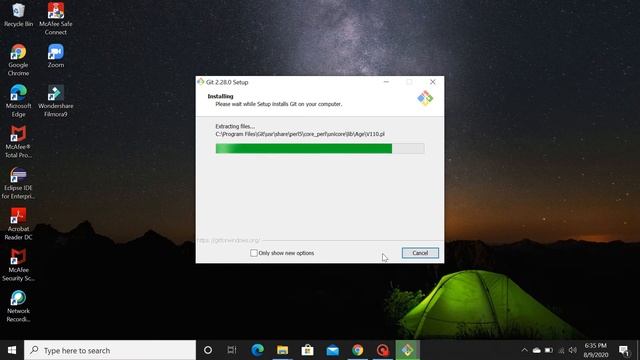
Task: Select McAfee Security Scan desktop icon
Action: (18, 265)
